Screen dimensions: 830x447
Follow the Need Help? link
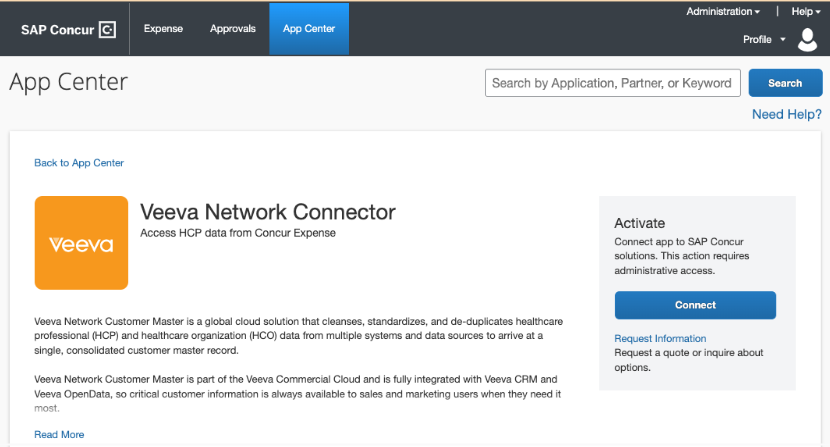pyautogui.click(x=787, y=114)
